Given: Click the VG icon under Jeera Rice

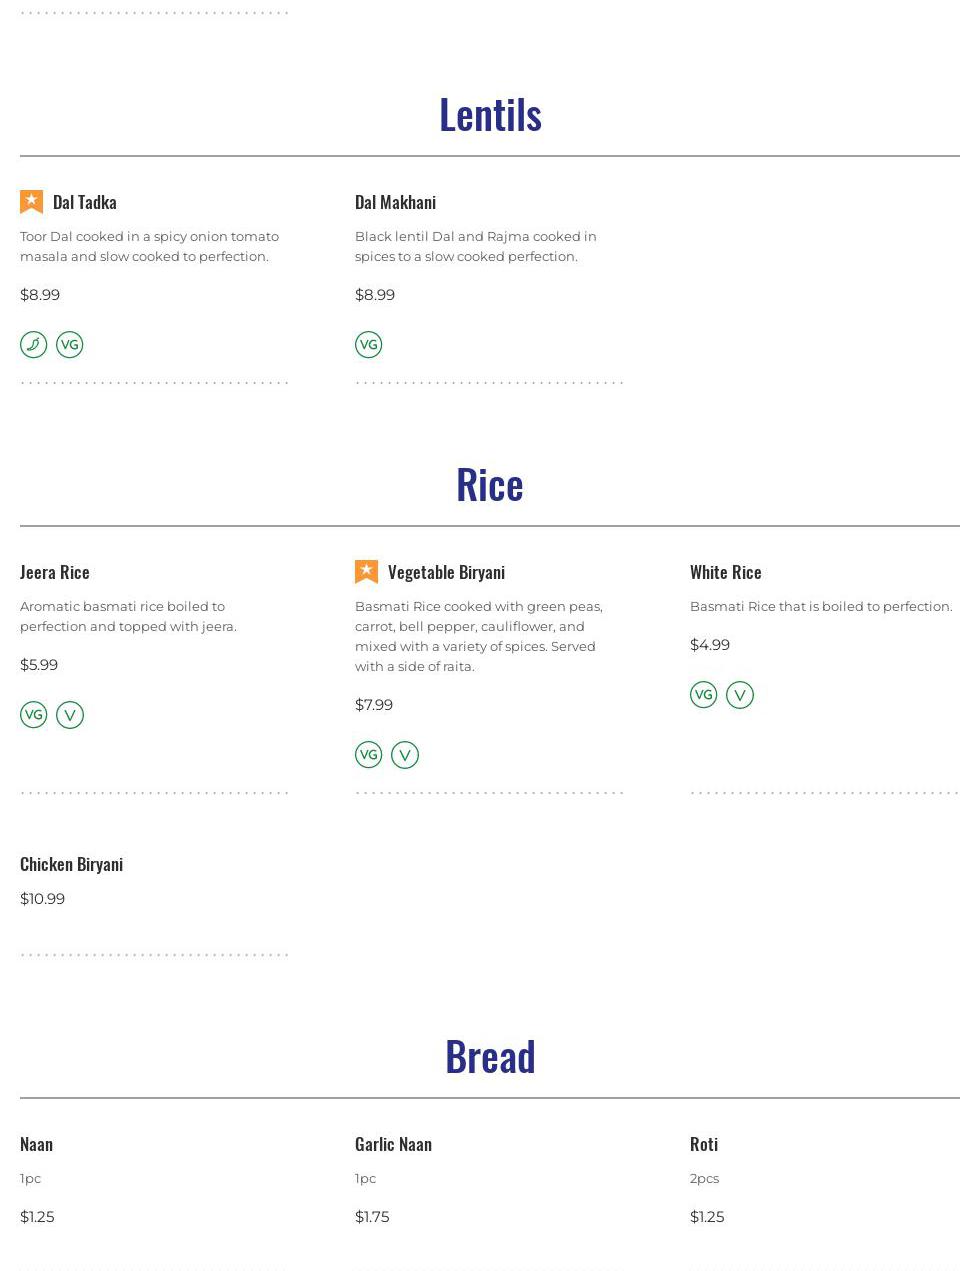Looking at the screenshot, I should [x=33, y=715].
